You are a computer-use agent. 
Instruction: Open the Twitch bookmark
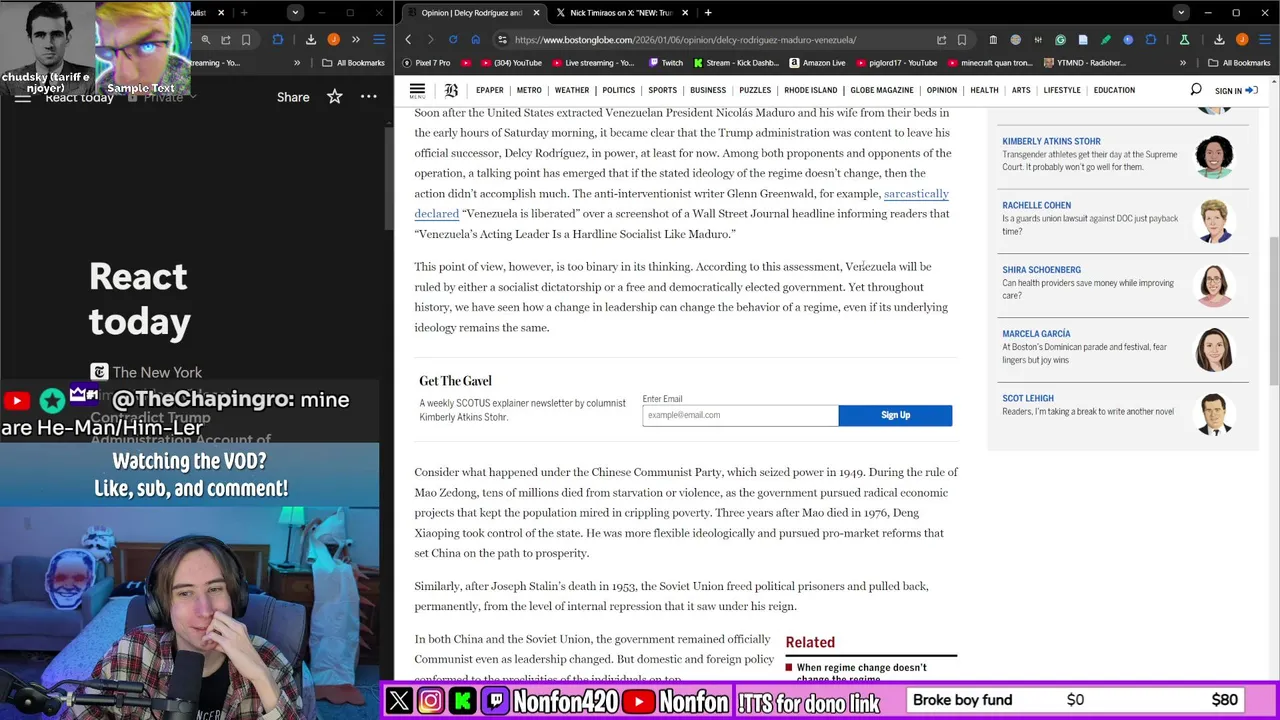[666, 63]
